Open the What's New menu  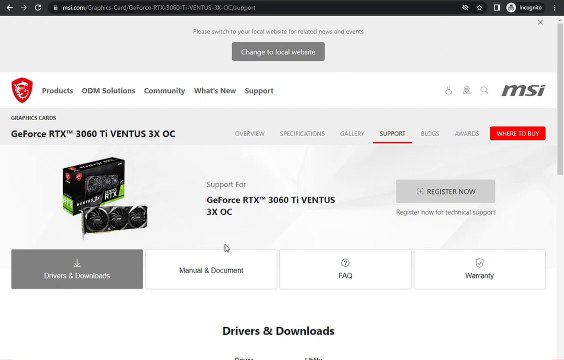[215, 91]
